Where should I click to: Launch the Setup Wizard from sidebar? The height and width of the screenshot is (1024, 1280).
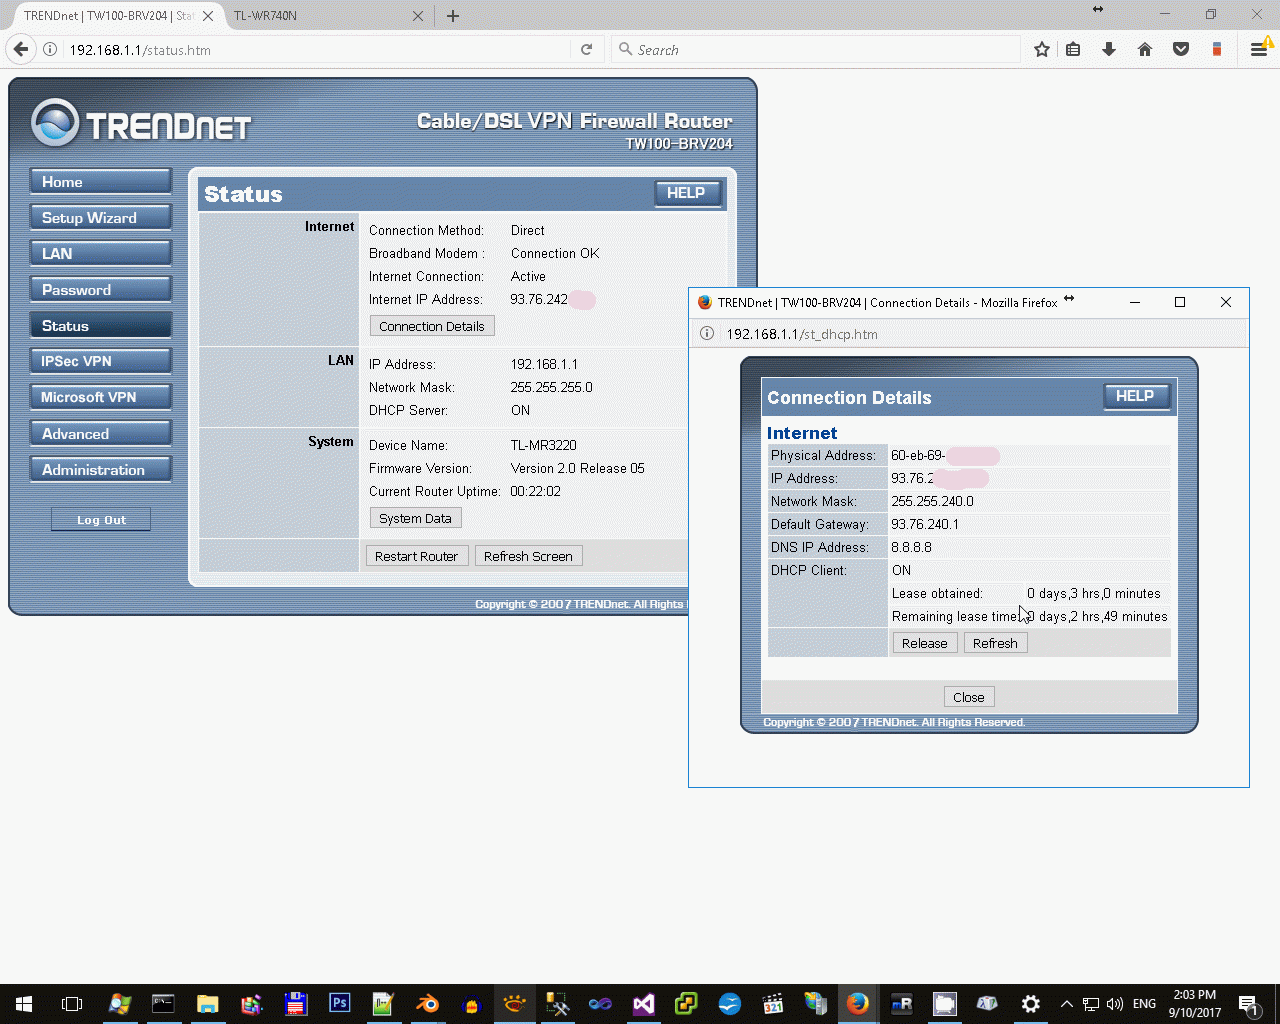101,218
